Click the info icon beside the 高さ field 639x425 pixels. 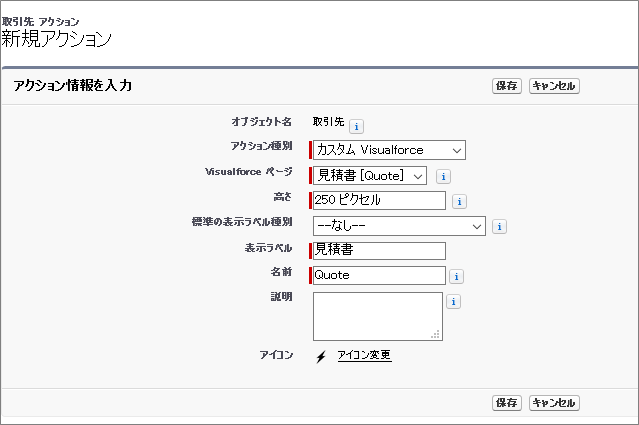click(x=459, y=201)
